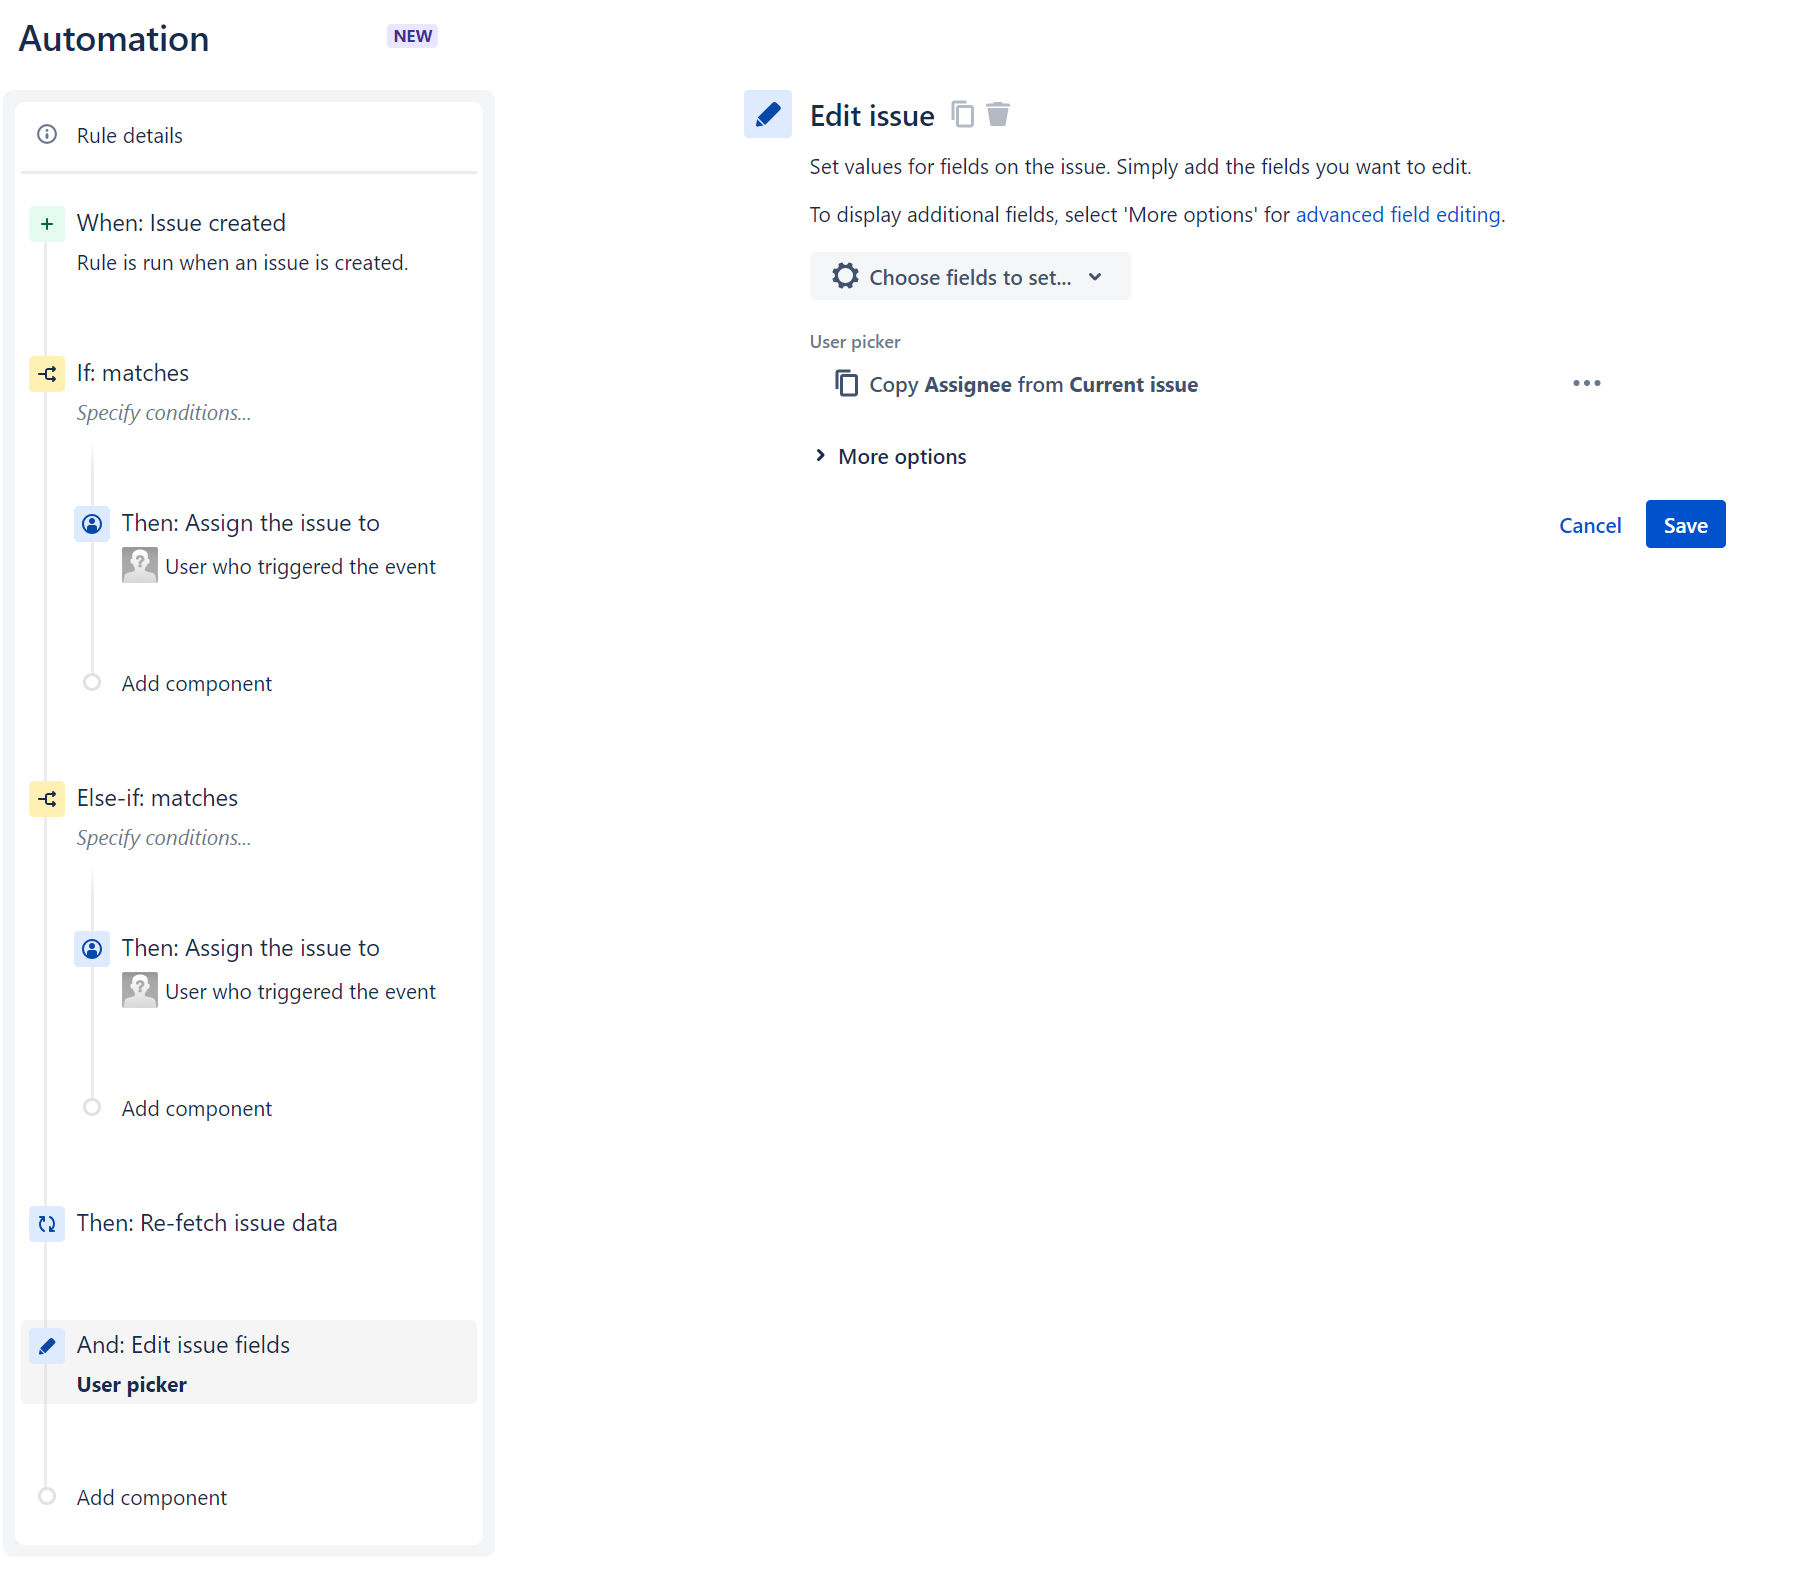Click the If: matches branch icon
This screenshot has height=1585, width=1809.
coord(47,374)
